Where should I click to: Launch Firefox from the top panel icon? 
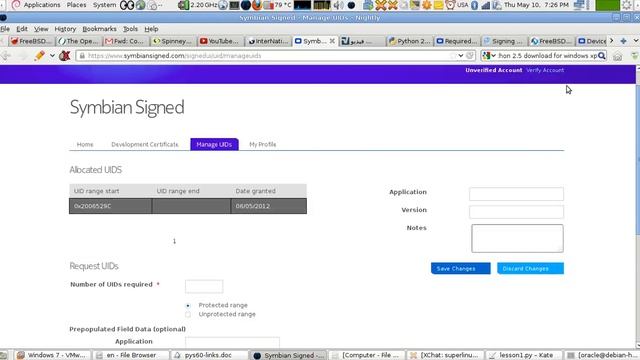[257, 5]
